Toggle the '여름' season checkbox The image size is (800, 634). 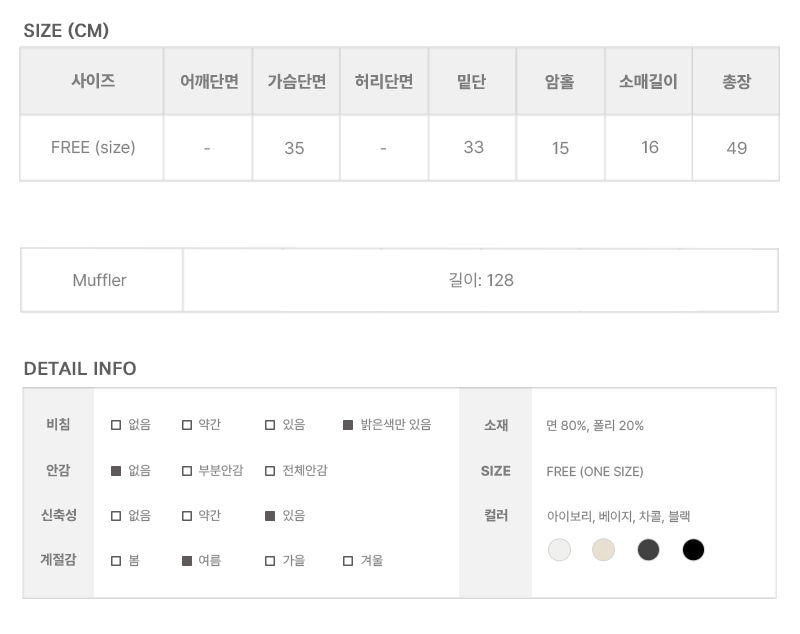[x=187, y=561]
